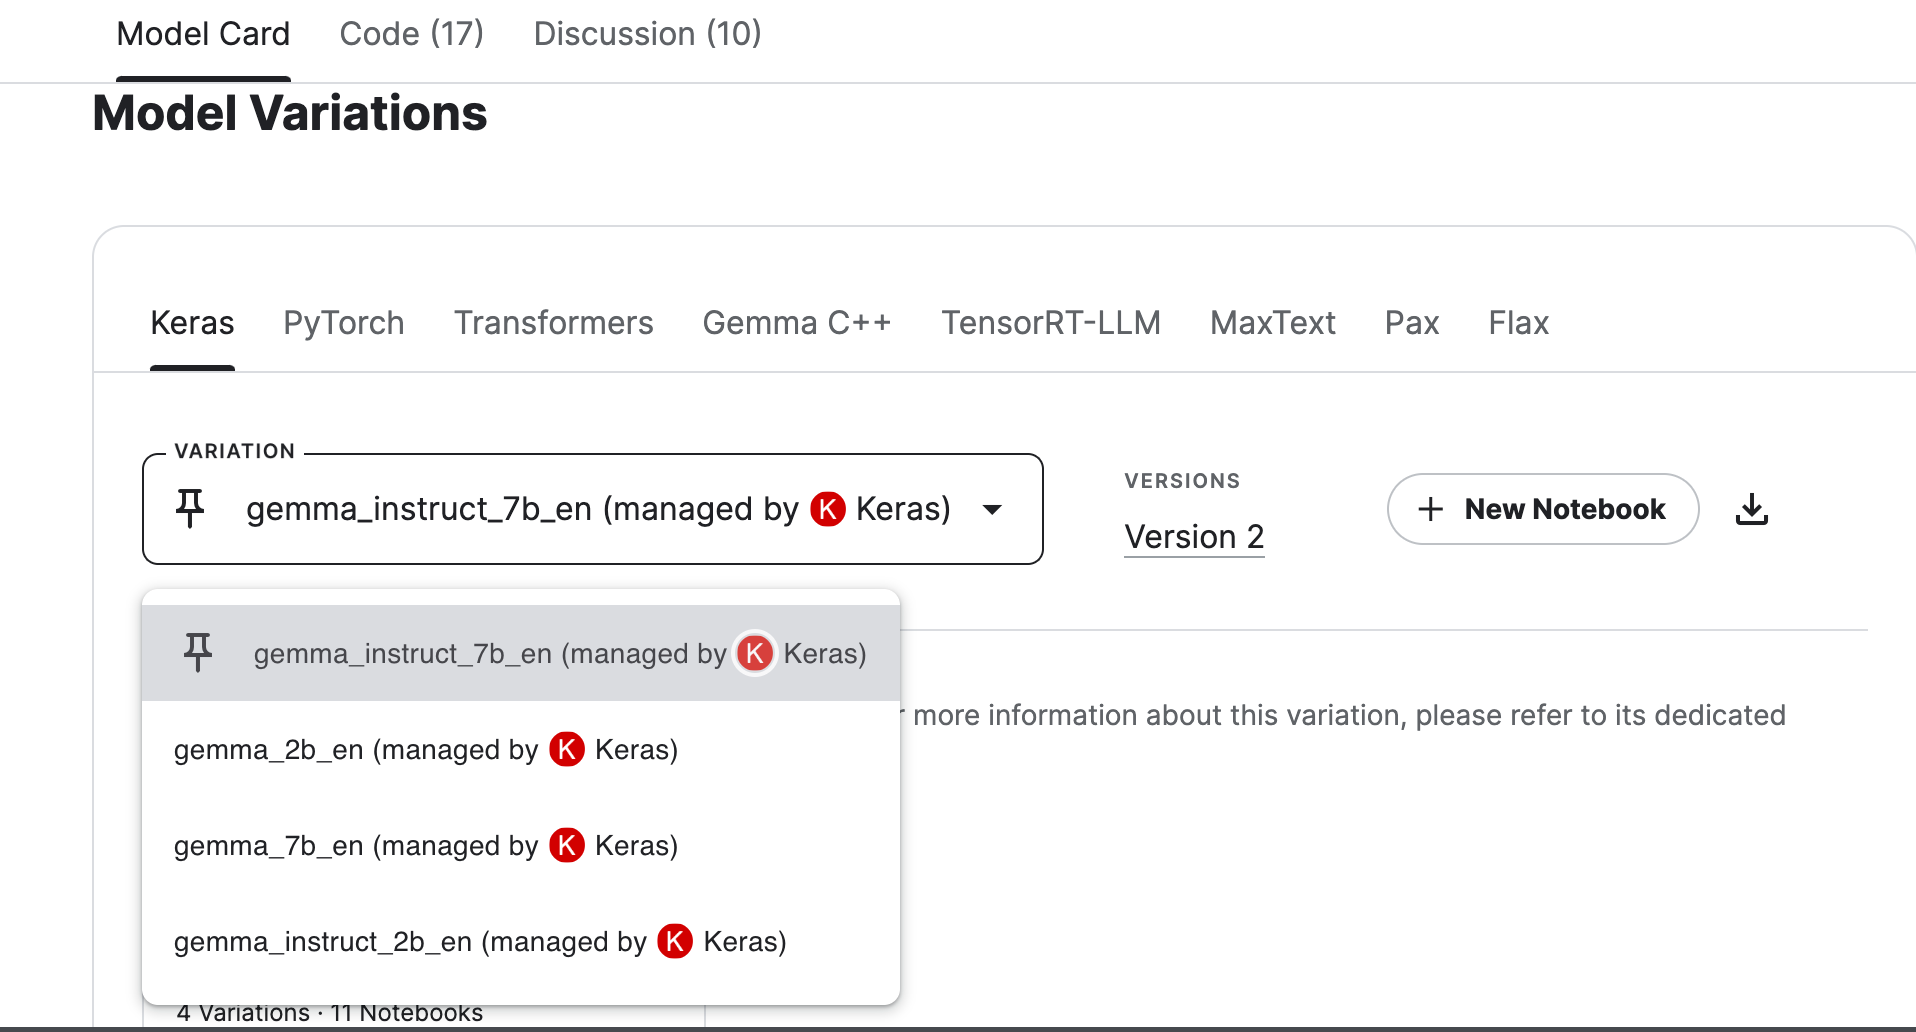1916x1032 pixels.
Task: Click the New Notebook button
Action: point(1542,509)
